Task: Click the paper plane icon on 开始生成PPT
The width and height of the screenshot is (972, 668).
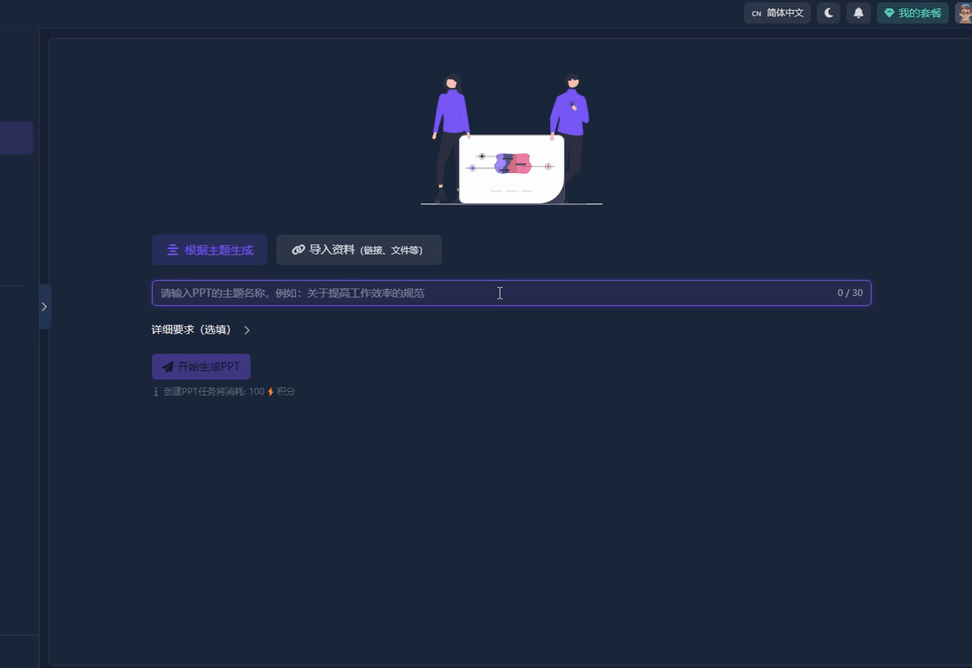Action: [170, 365]
